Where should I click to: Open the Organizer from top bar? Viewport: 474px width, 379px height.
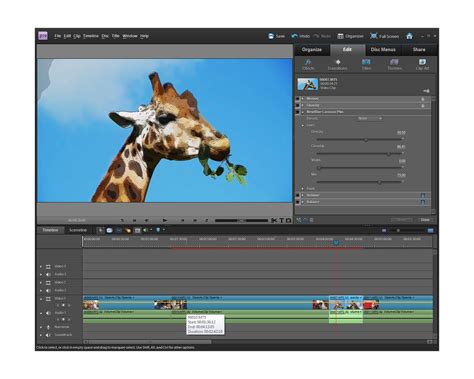350,36
